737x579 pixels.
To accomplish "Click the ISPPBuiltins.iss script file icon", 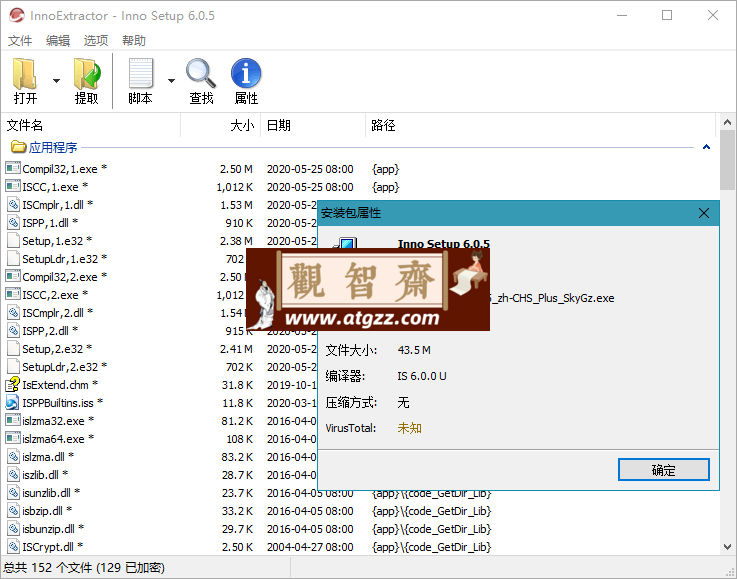I will pyautogui.click(x=13, y=402).
